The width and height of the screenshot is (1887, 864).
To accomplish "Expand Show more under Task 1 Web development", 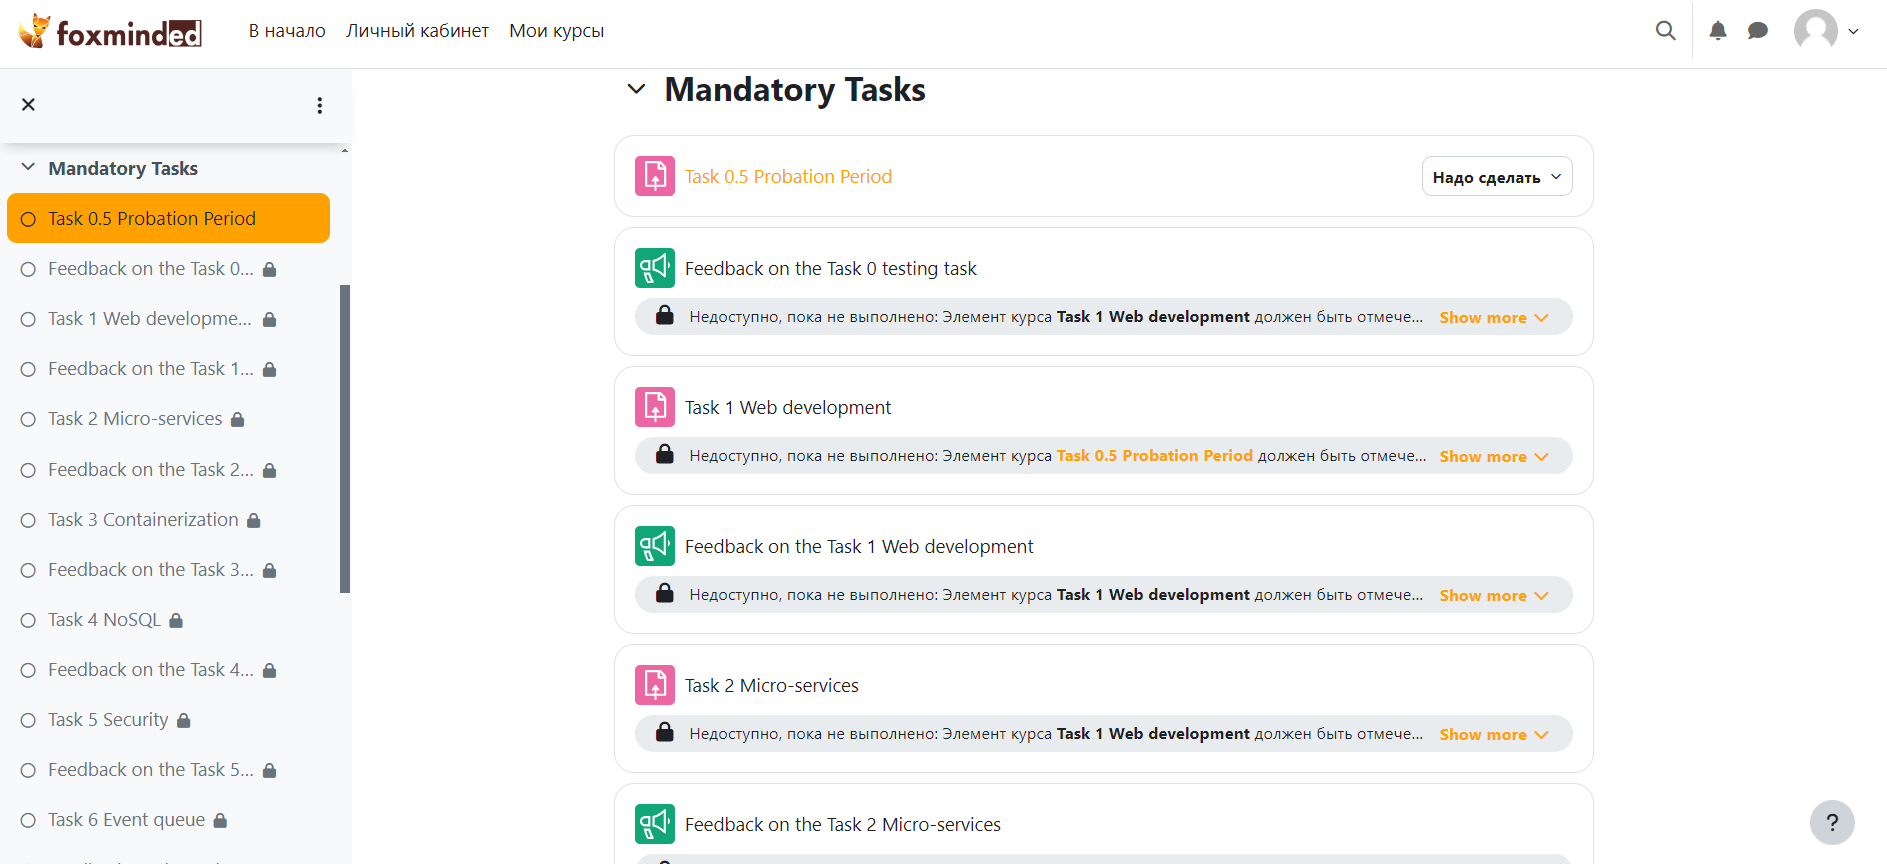I will (x=1493, y=456).
